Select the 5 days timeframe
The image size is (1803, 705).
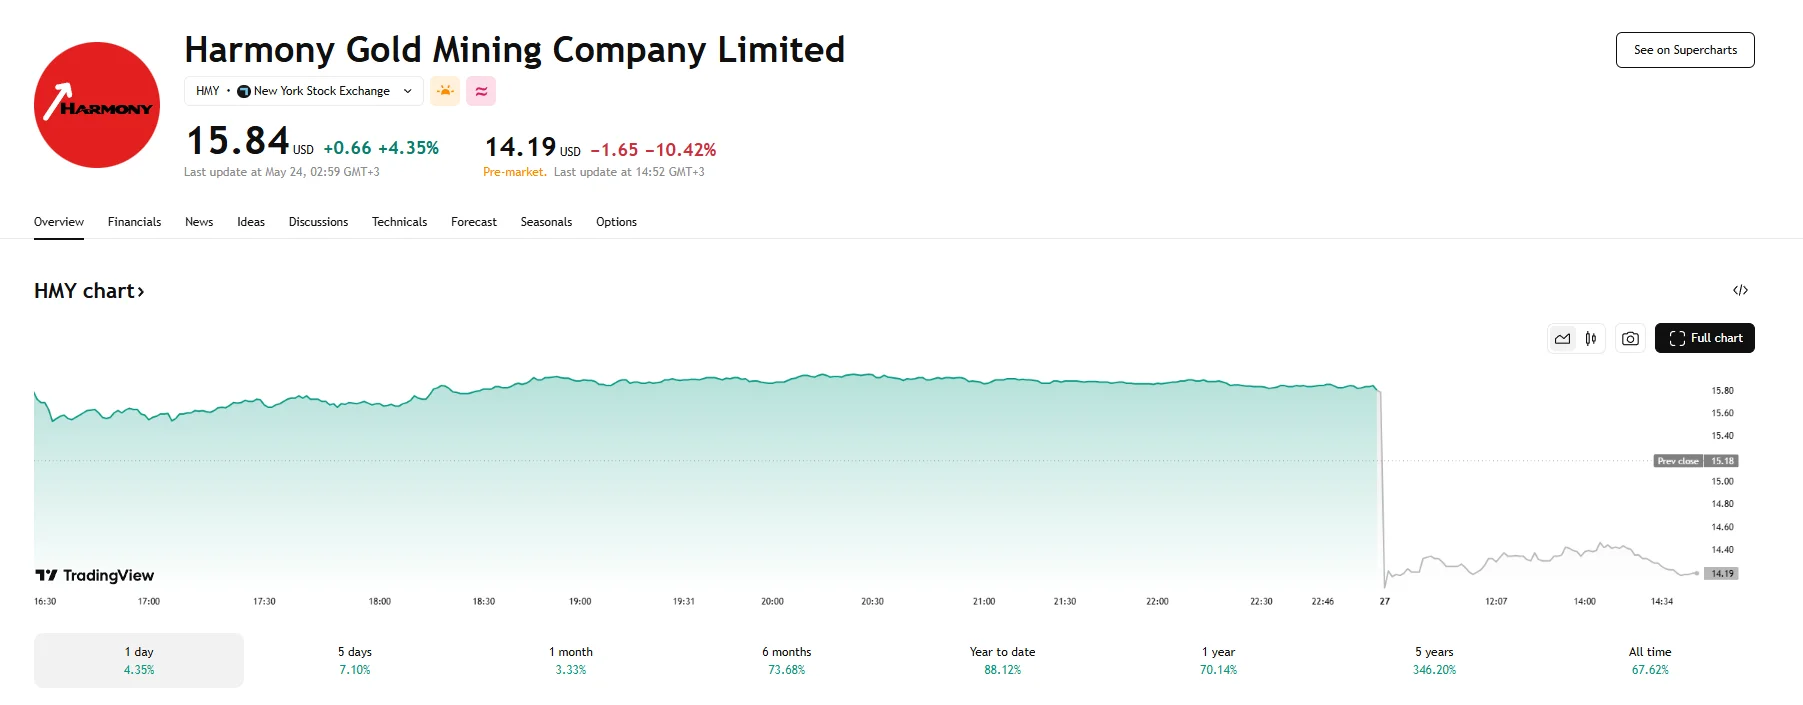point(355,660)
